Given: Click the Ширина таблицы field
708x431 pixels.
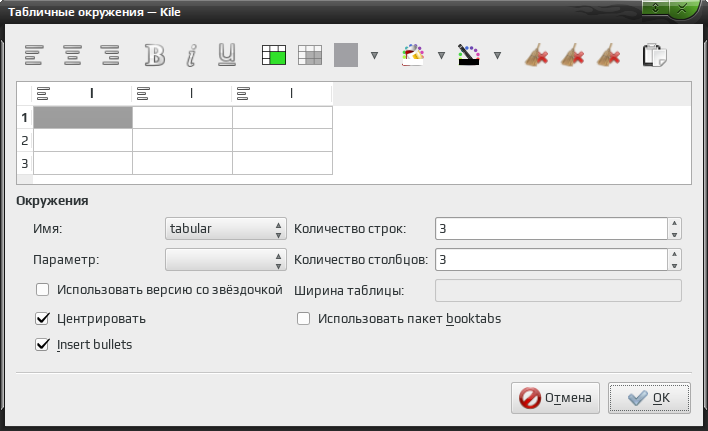Looking at the screenshot, I should pos(558,291).
